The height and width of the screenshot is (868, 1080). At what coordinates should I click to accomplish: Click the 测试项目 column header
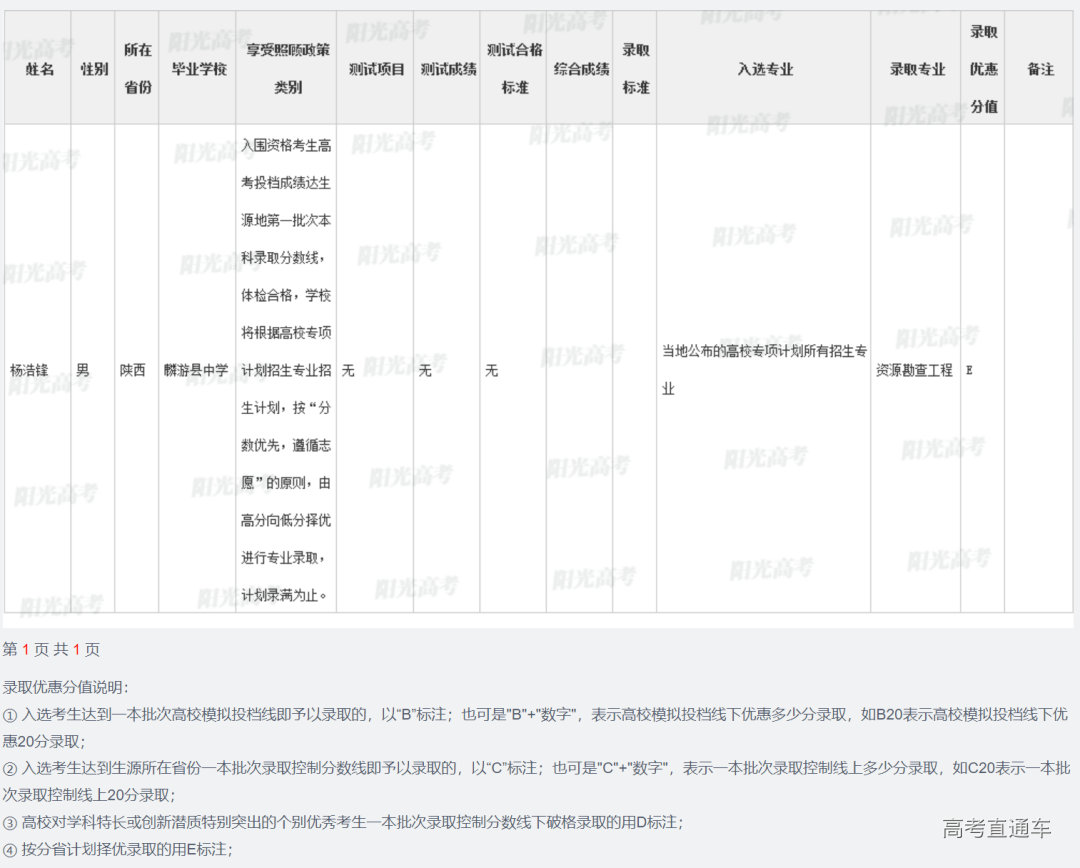[376, 69]
